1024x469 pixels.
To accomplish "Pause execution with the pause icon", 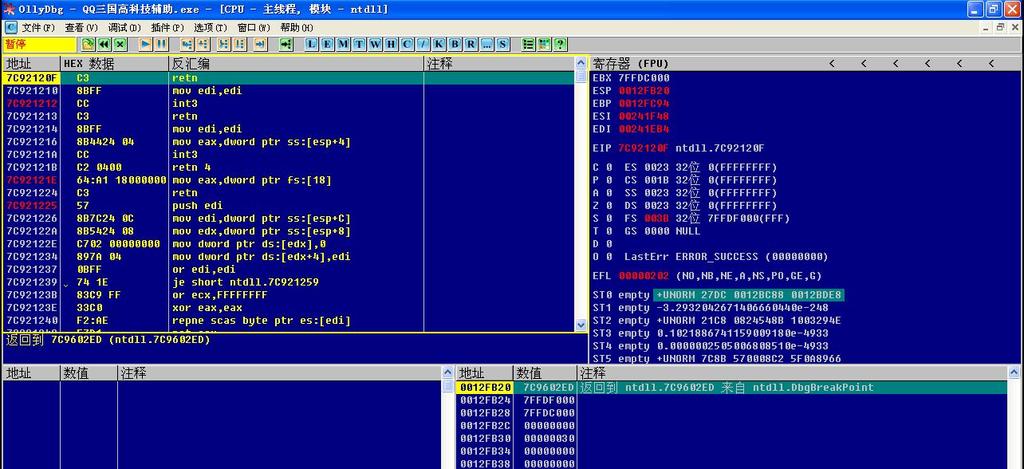I will 161,44.
